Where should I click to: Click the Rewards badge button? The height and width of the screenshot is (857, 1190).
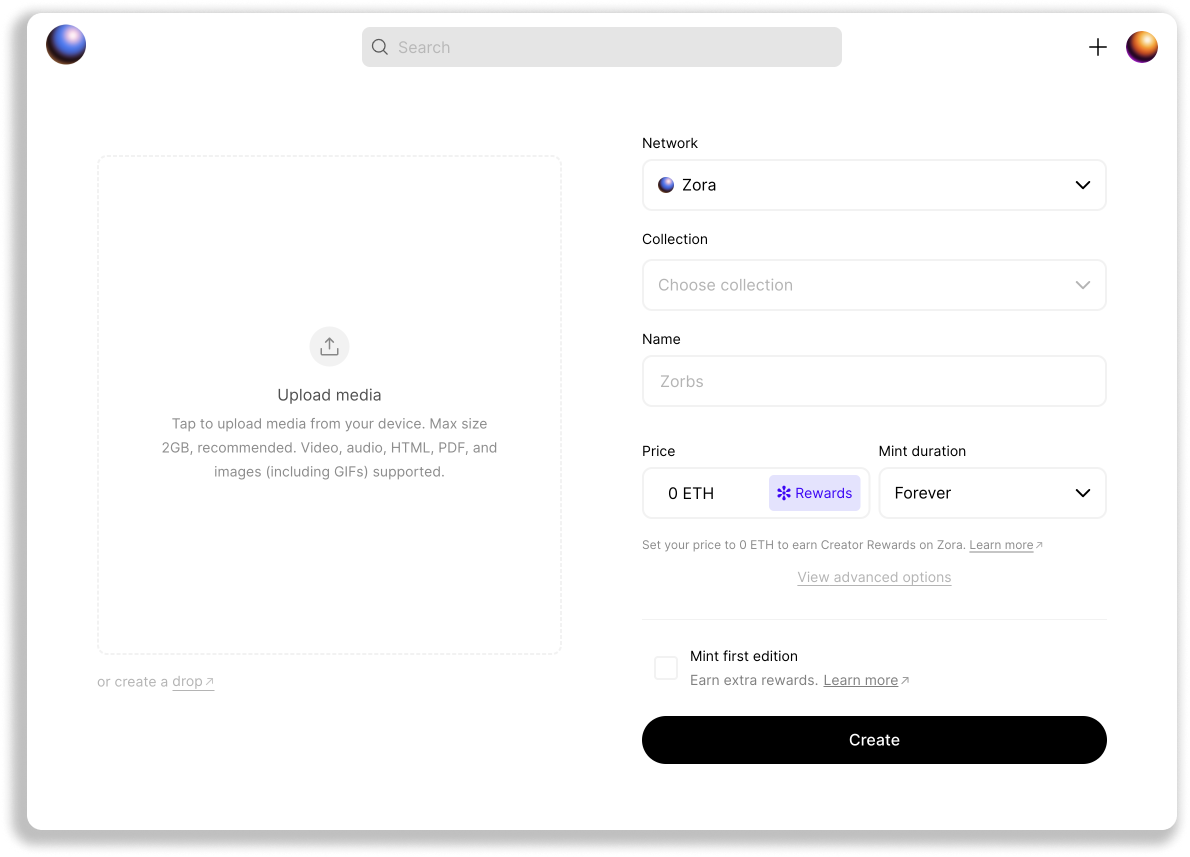pyautogui.click(x=814, y=493)
